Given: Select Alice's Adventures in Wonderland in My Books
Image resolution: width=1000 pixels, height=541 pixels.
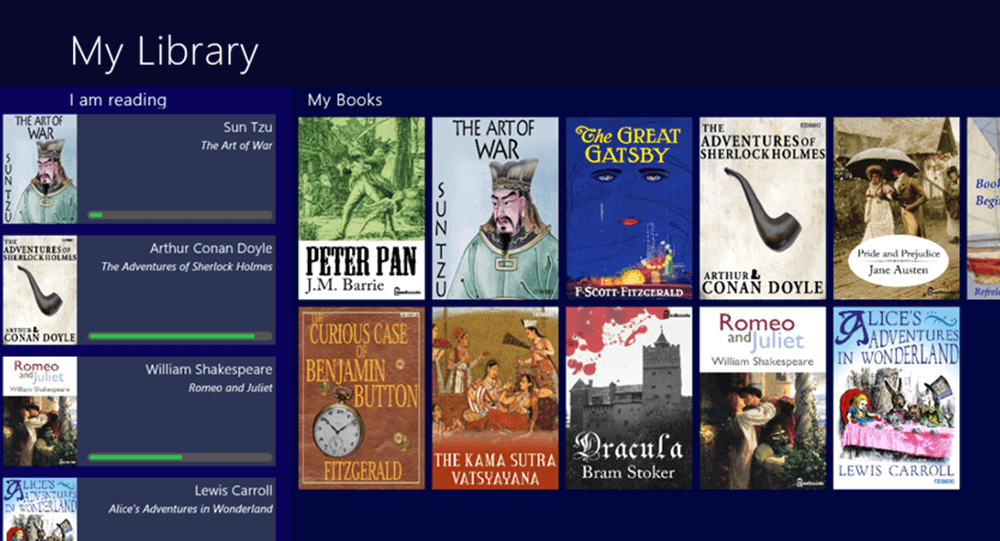Looking at the screenshot, I should (x=896, y=398).
